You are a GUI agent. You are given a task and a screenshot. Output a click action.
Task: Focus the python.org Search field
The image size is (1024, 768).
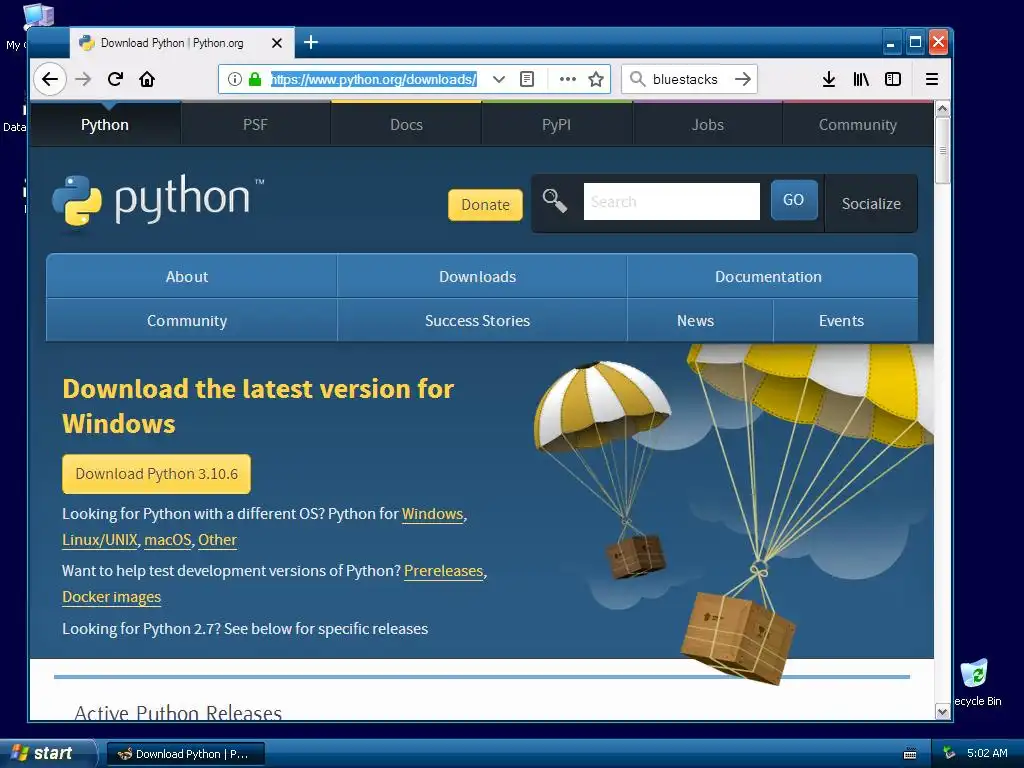click(671, 201)
